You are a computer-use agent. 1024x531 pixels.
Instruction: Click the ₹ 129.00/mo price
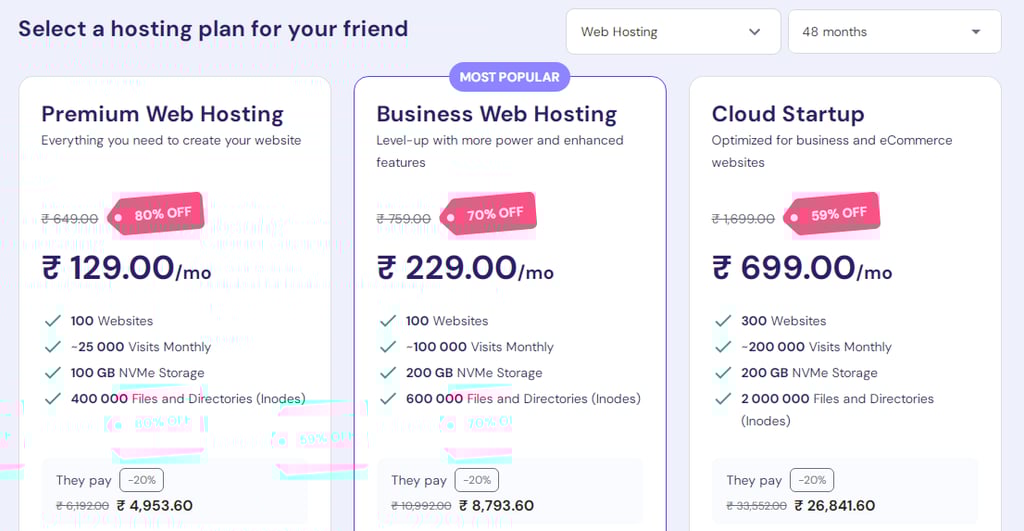coord(127,268)
